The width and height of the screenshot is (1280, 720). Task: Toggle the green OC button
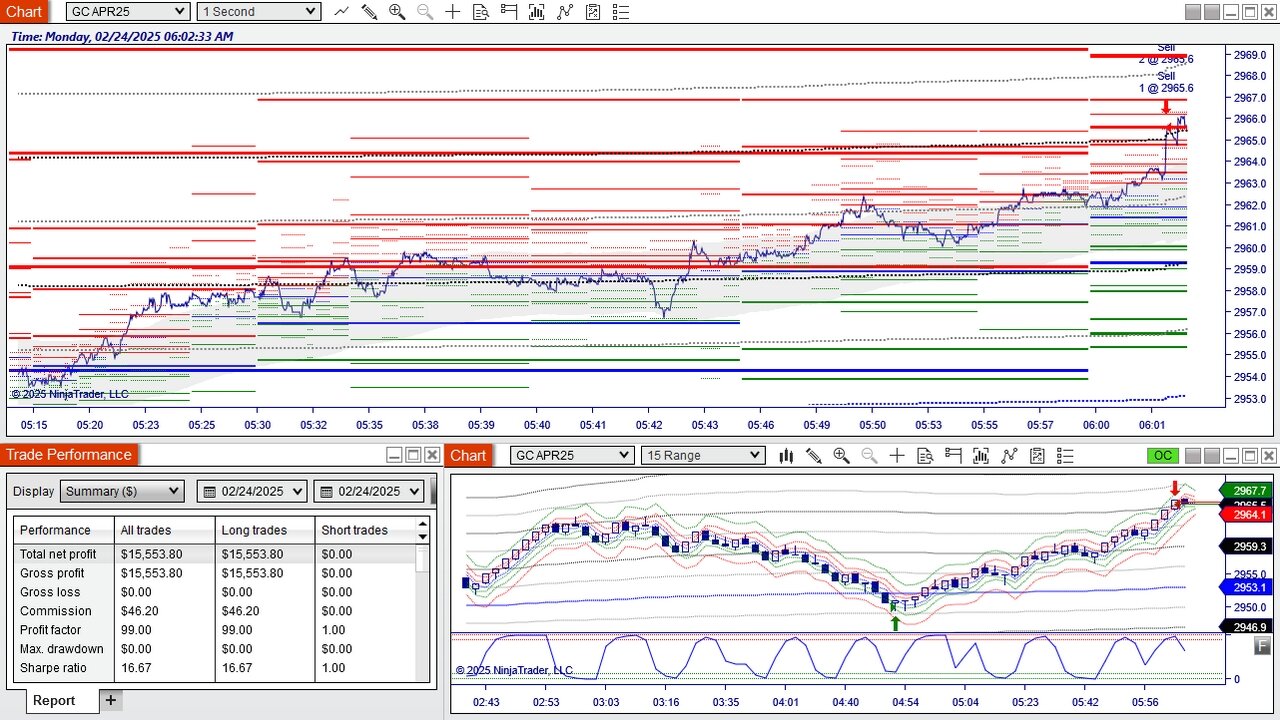coord(1162,456)
